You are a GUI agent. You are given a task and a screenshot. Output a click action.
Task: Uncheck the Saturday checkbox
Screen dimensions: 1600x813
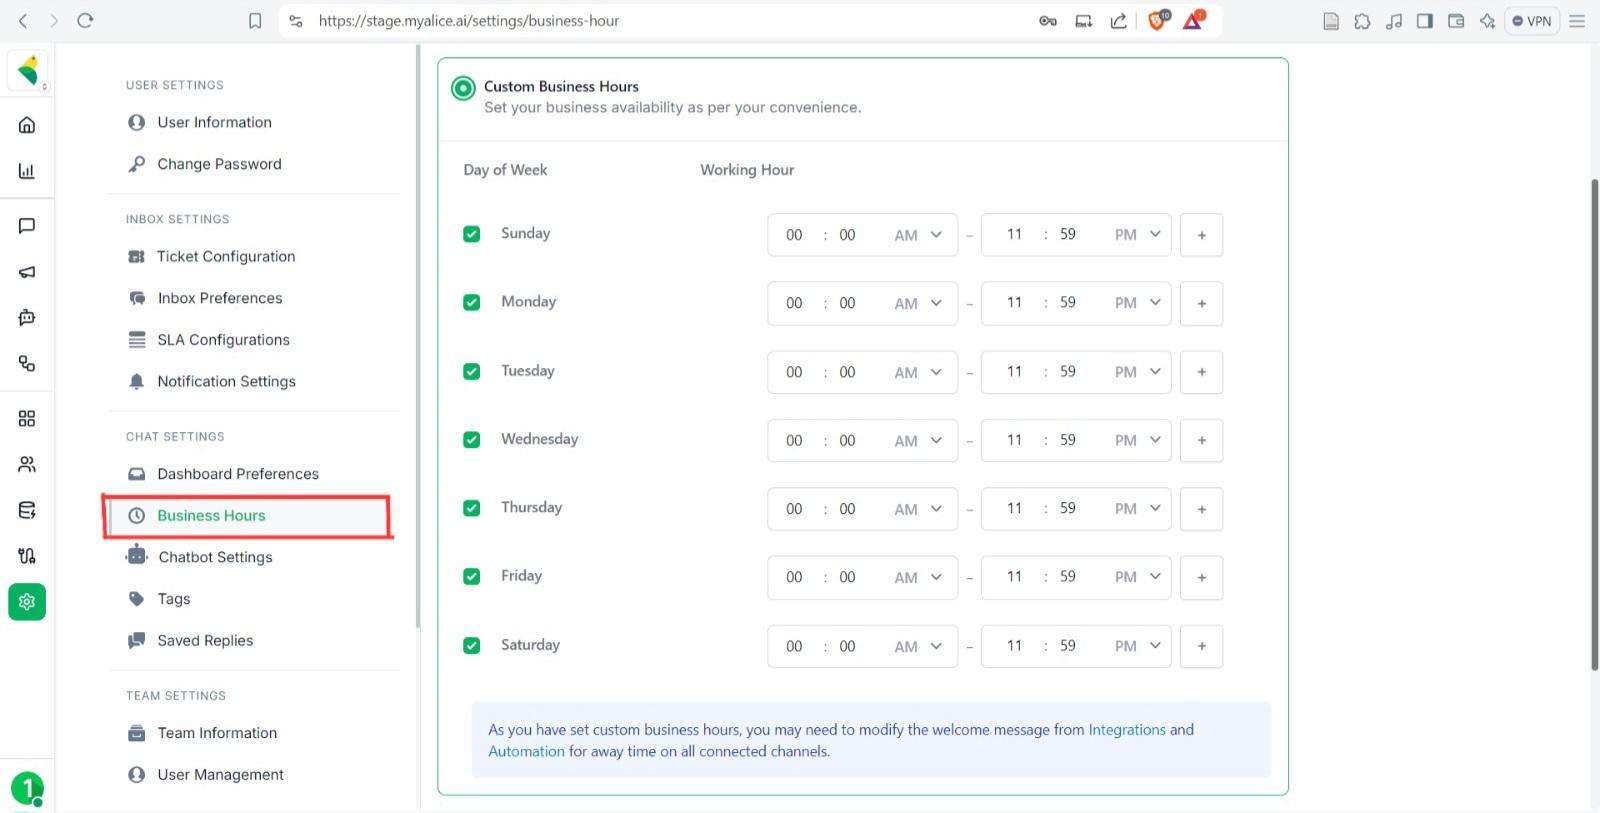point(472,645)
